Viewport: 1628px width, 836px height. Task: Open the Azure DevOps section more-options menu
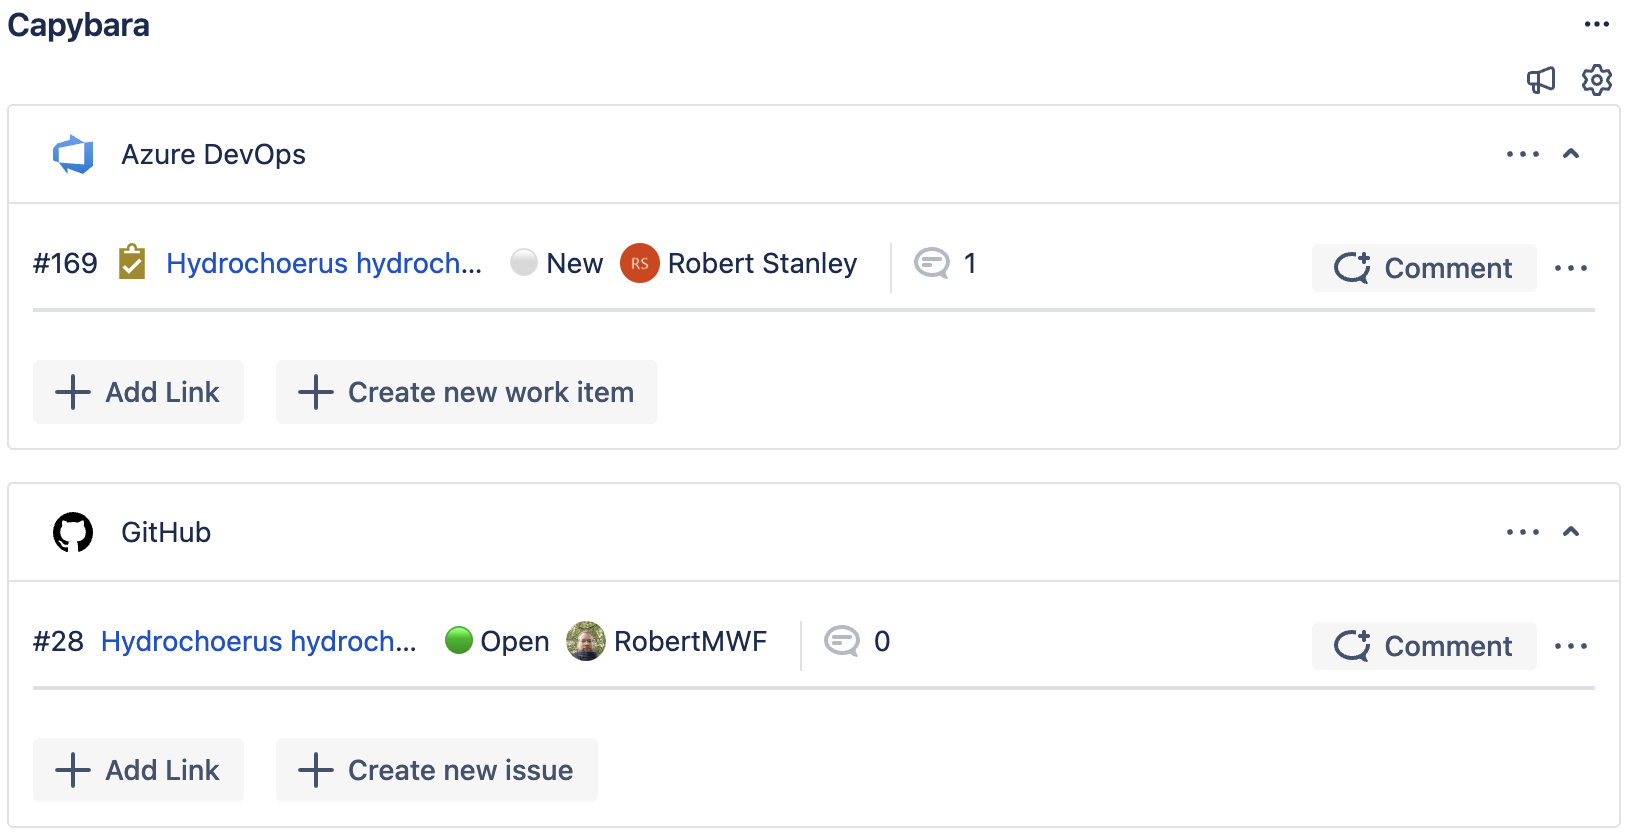coord(1522,154)
